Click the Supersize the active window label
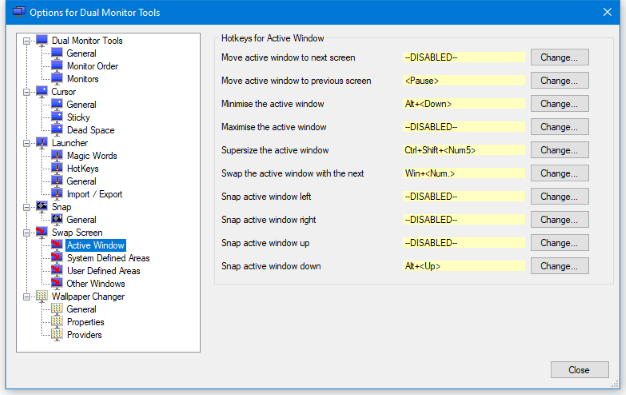626x395 pixels. pos(275,150)
